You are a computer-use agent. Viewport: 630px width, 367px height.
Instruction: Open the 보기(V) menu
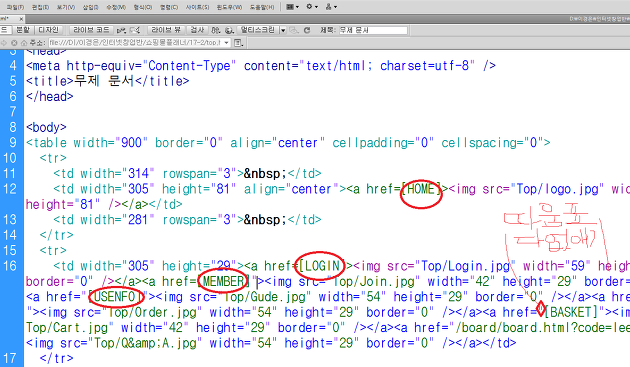(65, 7)
